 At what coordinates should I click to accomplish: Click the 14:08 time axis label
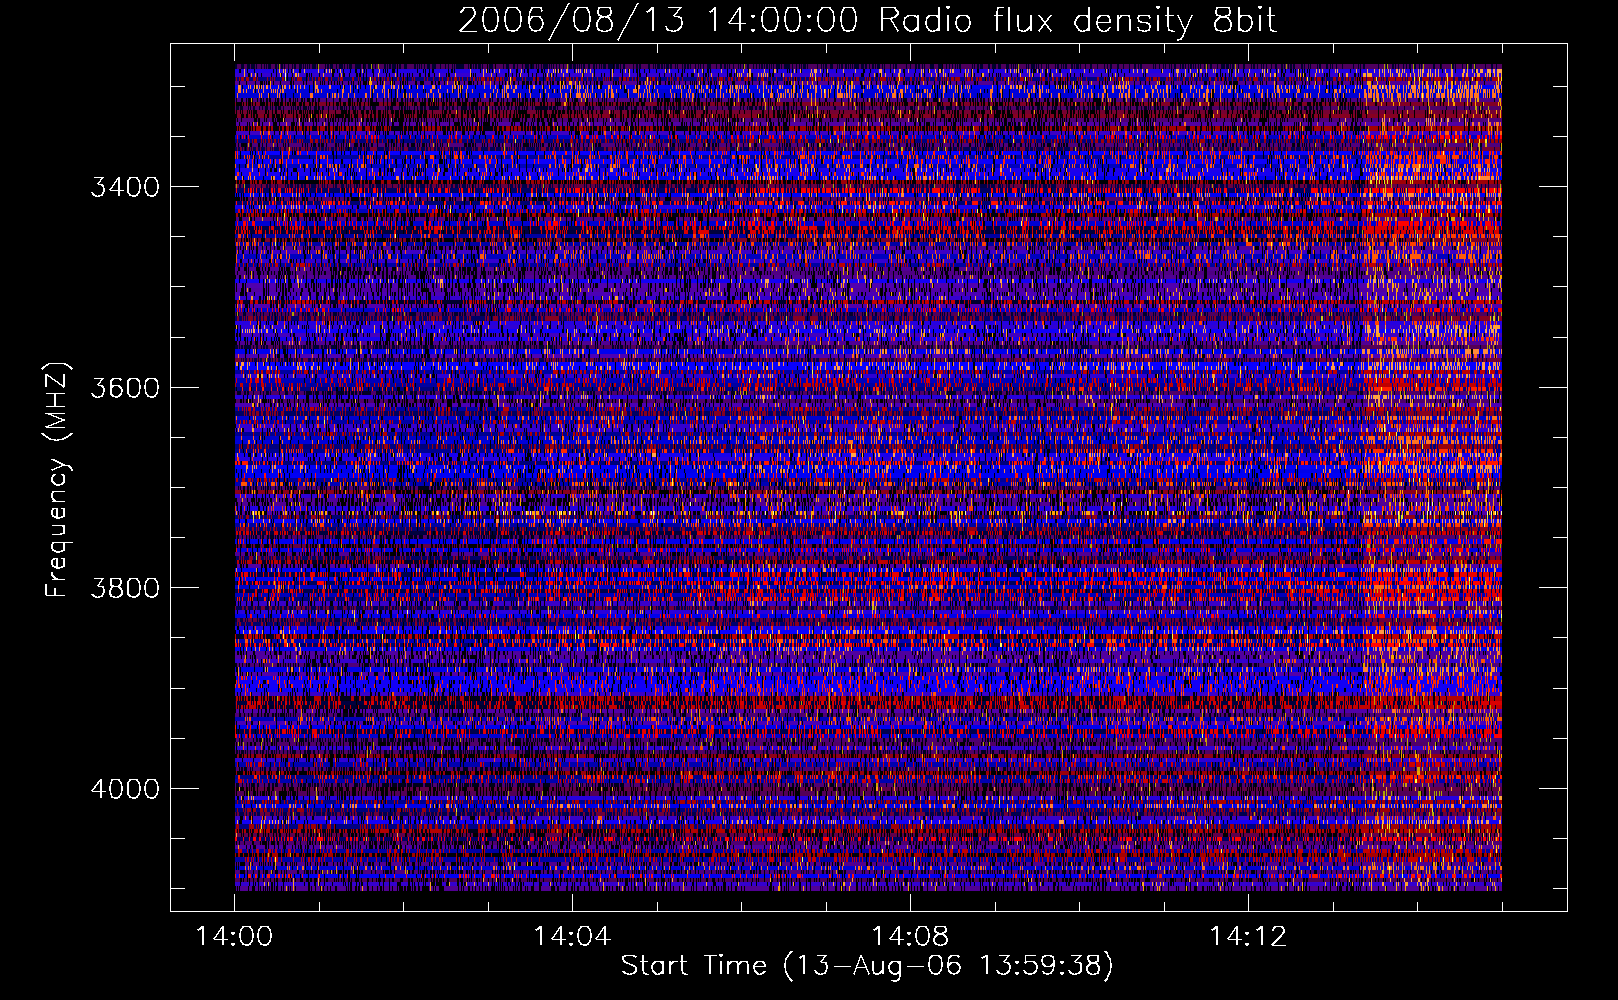910,936
